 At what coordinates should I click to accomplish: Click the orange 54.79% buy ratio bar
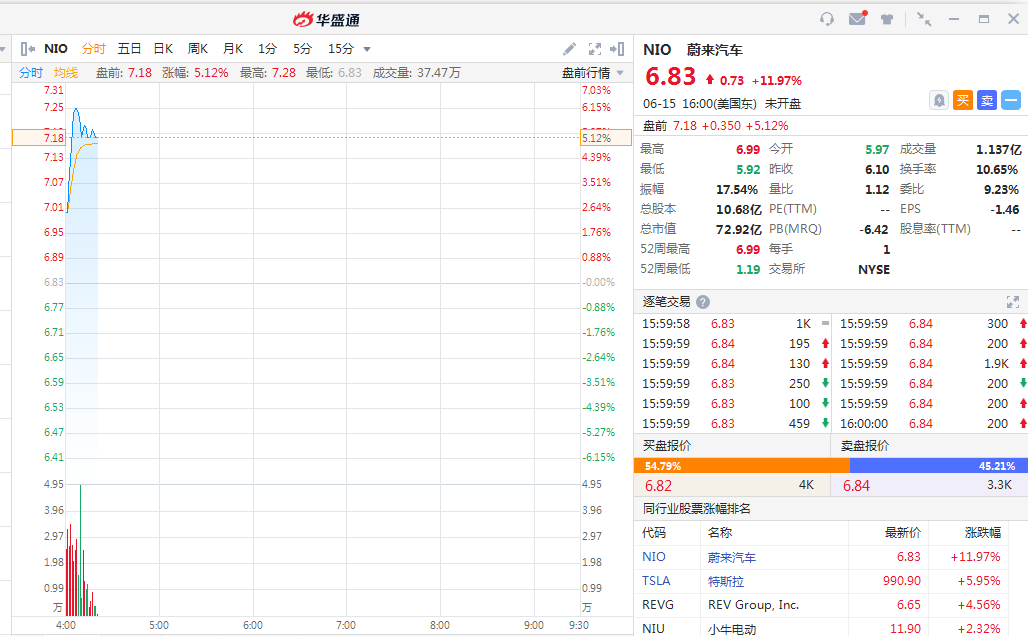pos(741,466)
